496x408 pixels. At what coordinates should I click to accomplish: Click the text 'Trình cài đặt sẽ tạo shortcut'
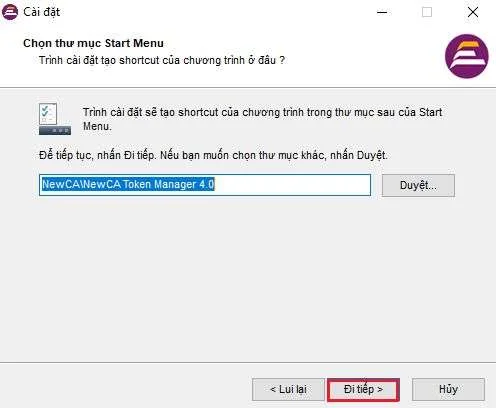click(150, 112)
